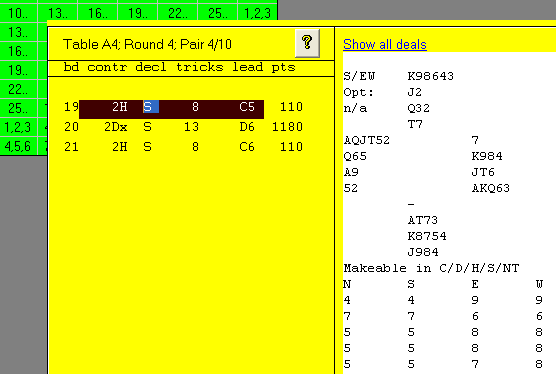Click North spades holding K98643
This screenshot has height=374, width=556.
click(430, 76)
